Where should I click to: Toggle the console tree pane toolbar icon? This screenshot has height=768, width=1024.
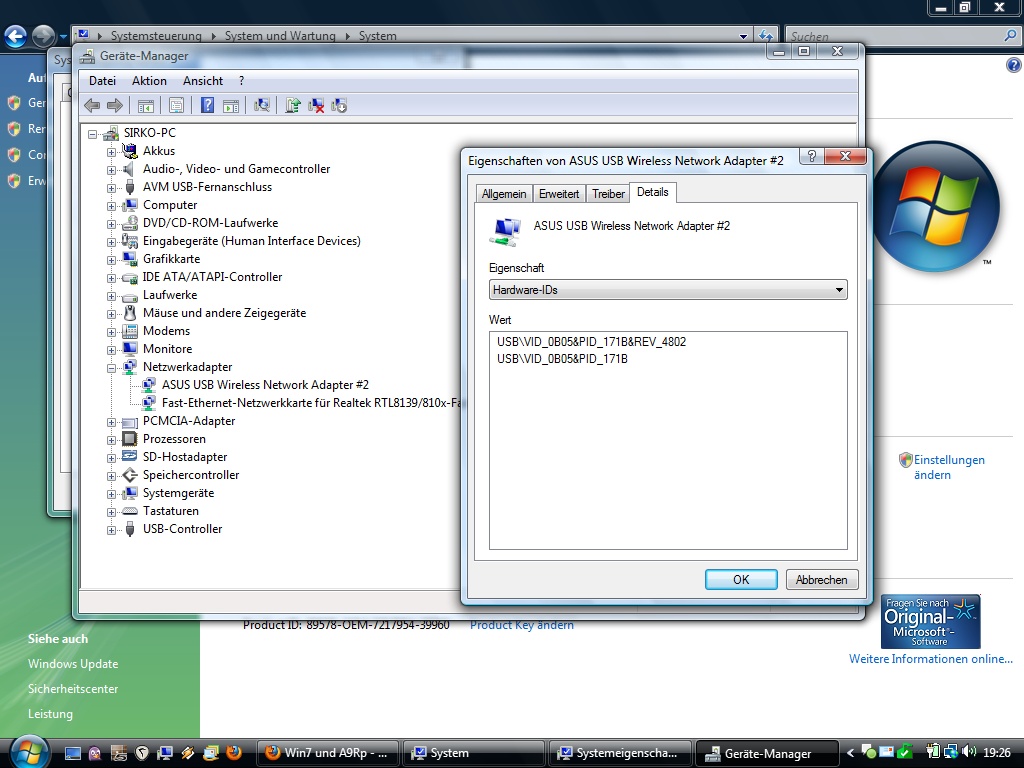click(x=146, y=105)
